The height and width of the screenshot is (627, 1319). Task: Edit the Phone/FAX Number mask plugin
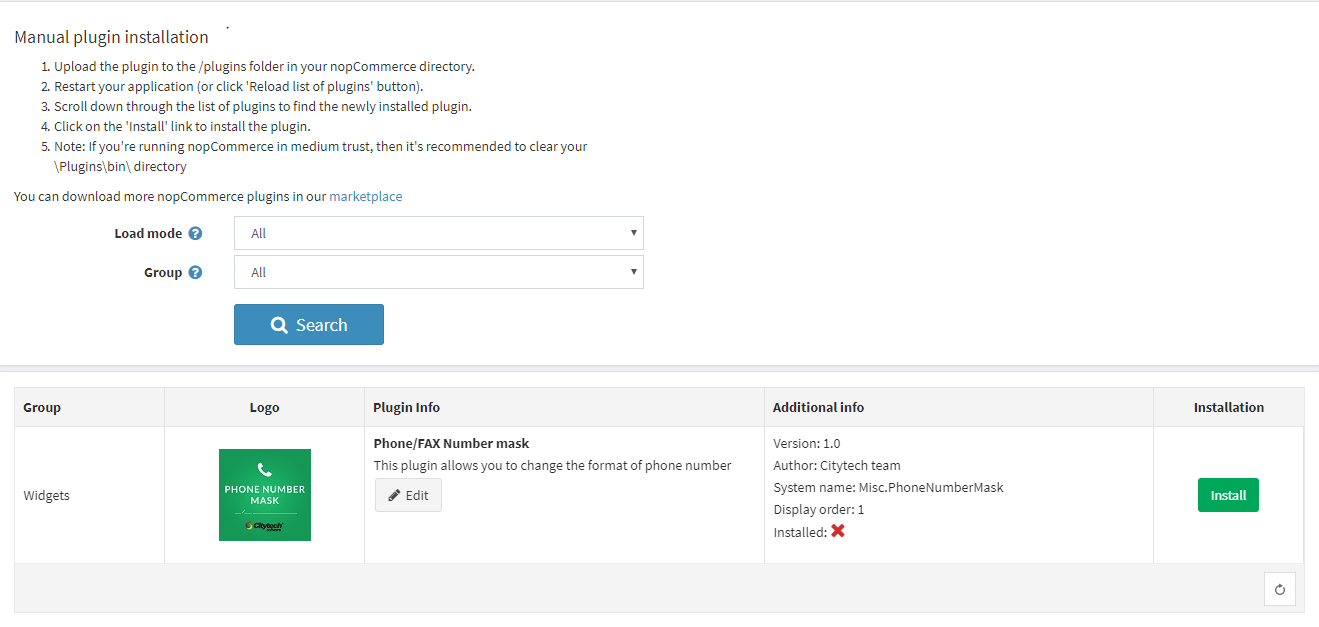click(408, 494)
